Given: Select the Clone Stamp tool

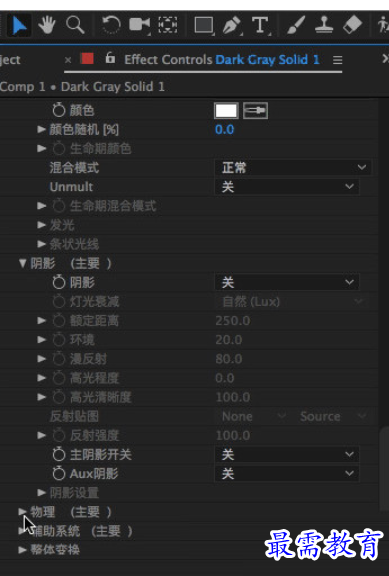Looking at the screenshot, I should (x=324, y=25).
